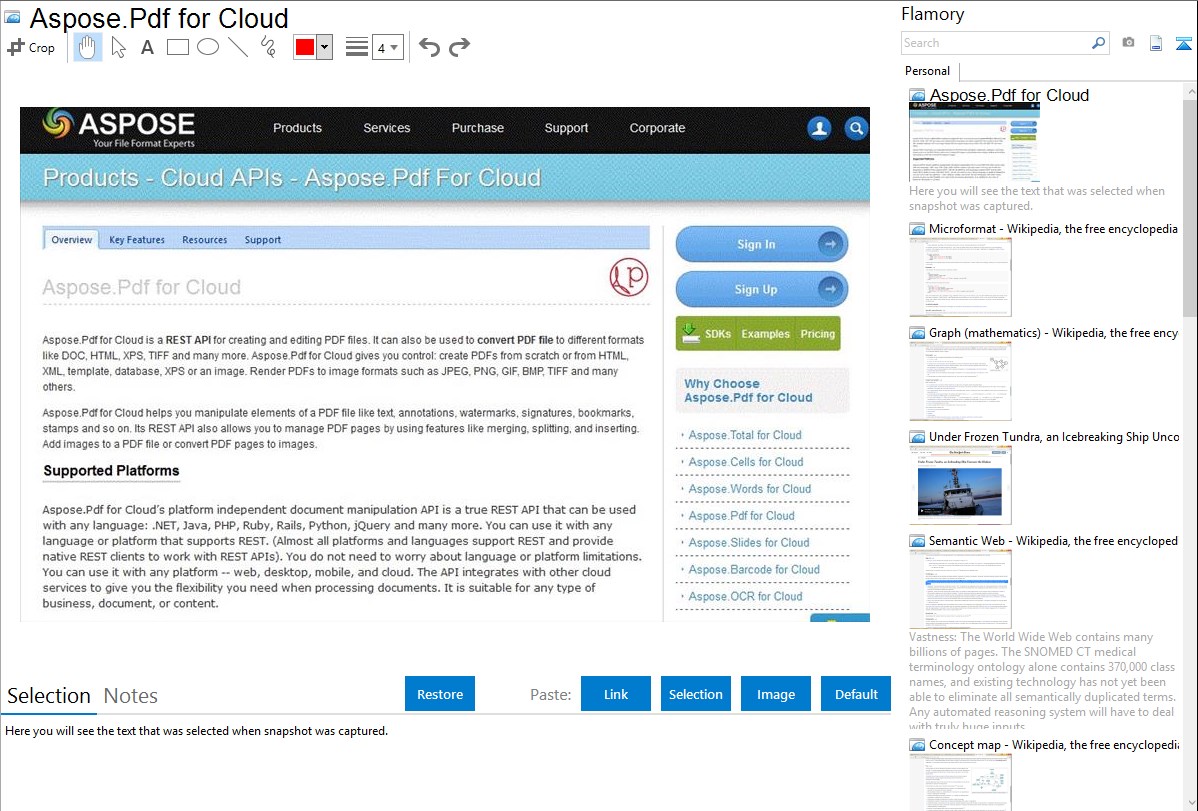This screenshot has width=1198, height=811.
Task: Click the blue Sign In button
Action: click(762, 245)
